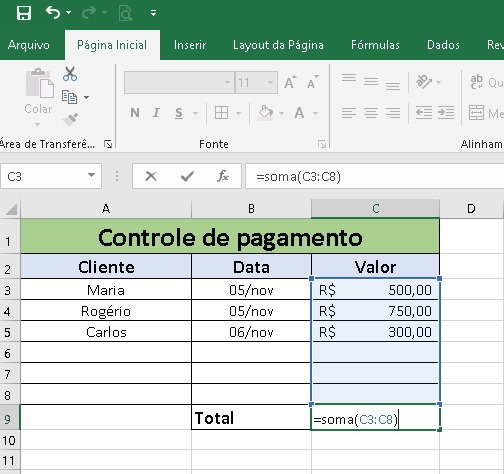Open Área de Transferência dialog launcher
The height and width of the screenshot is (474, 504).
point(108,144)
